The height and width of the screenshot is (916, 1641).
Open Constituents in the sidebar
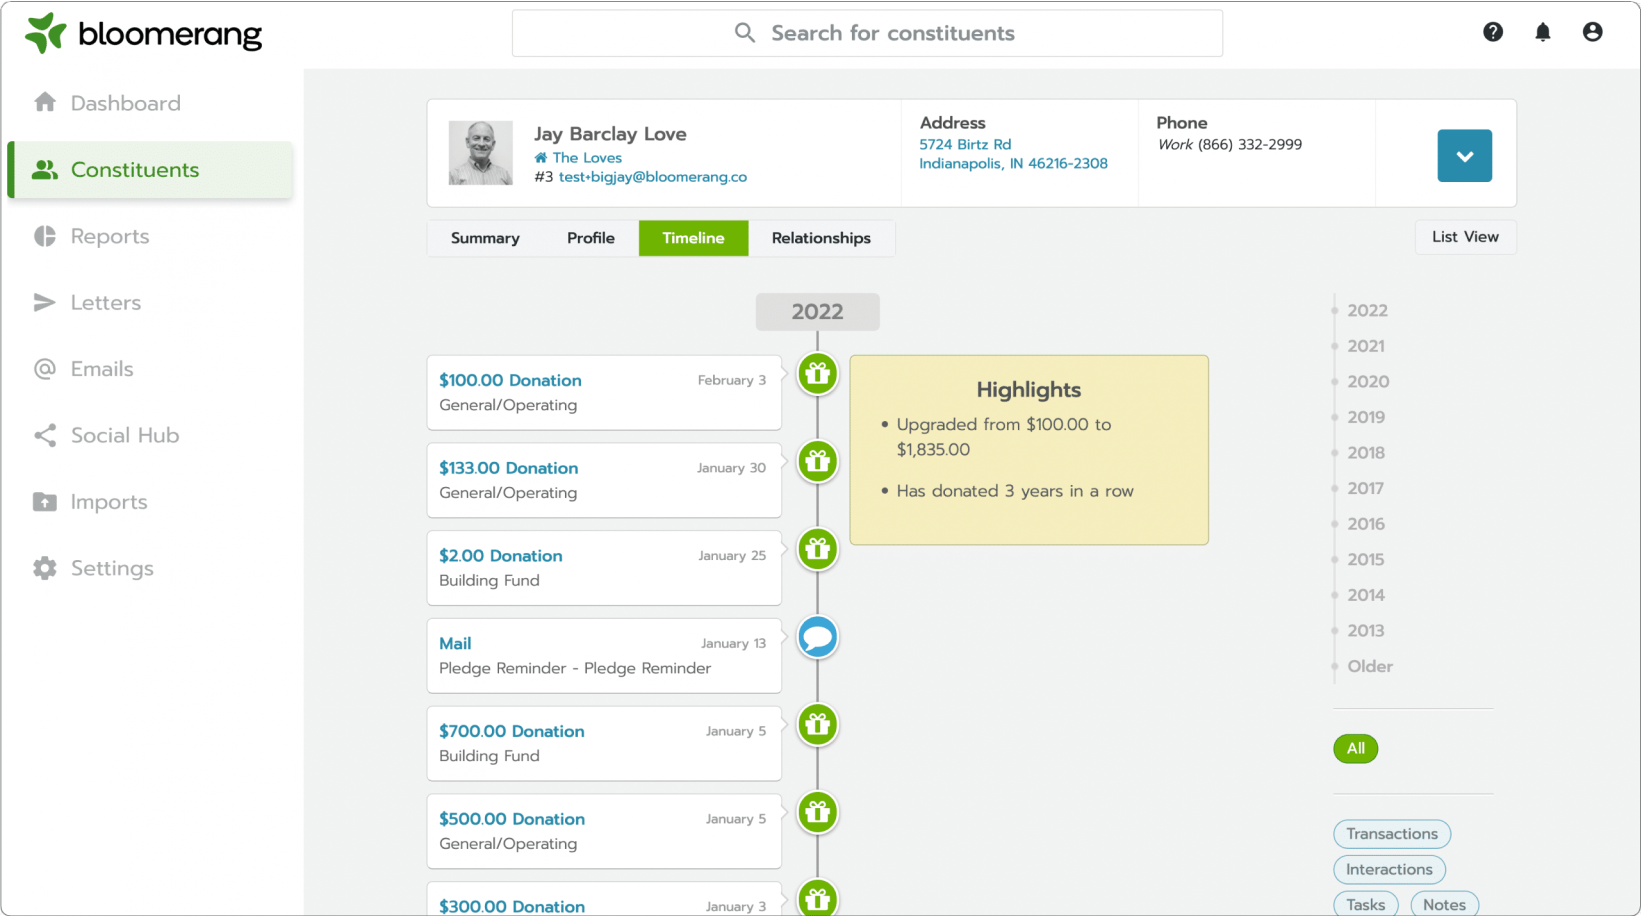point(150,170)
